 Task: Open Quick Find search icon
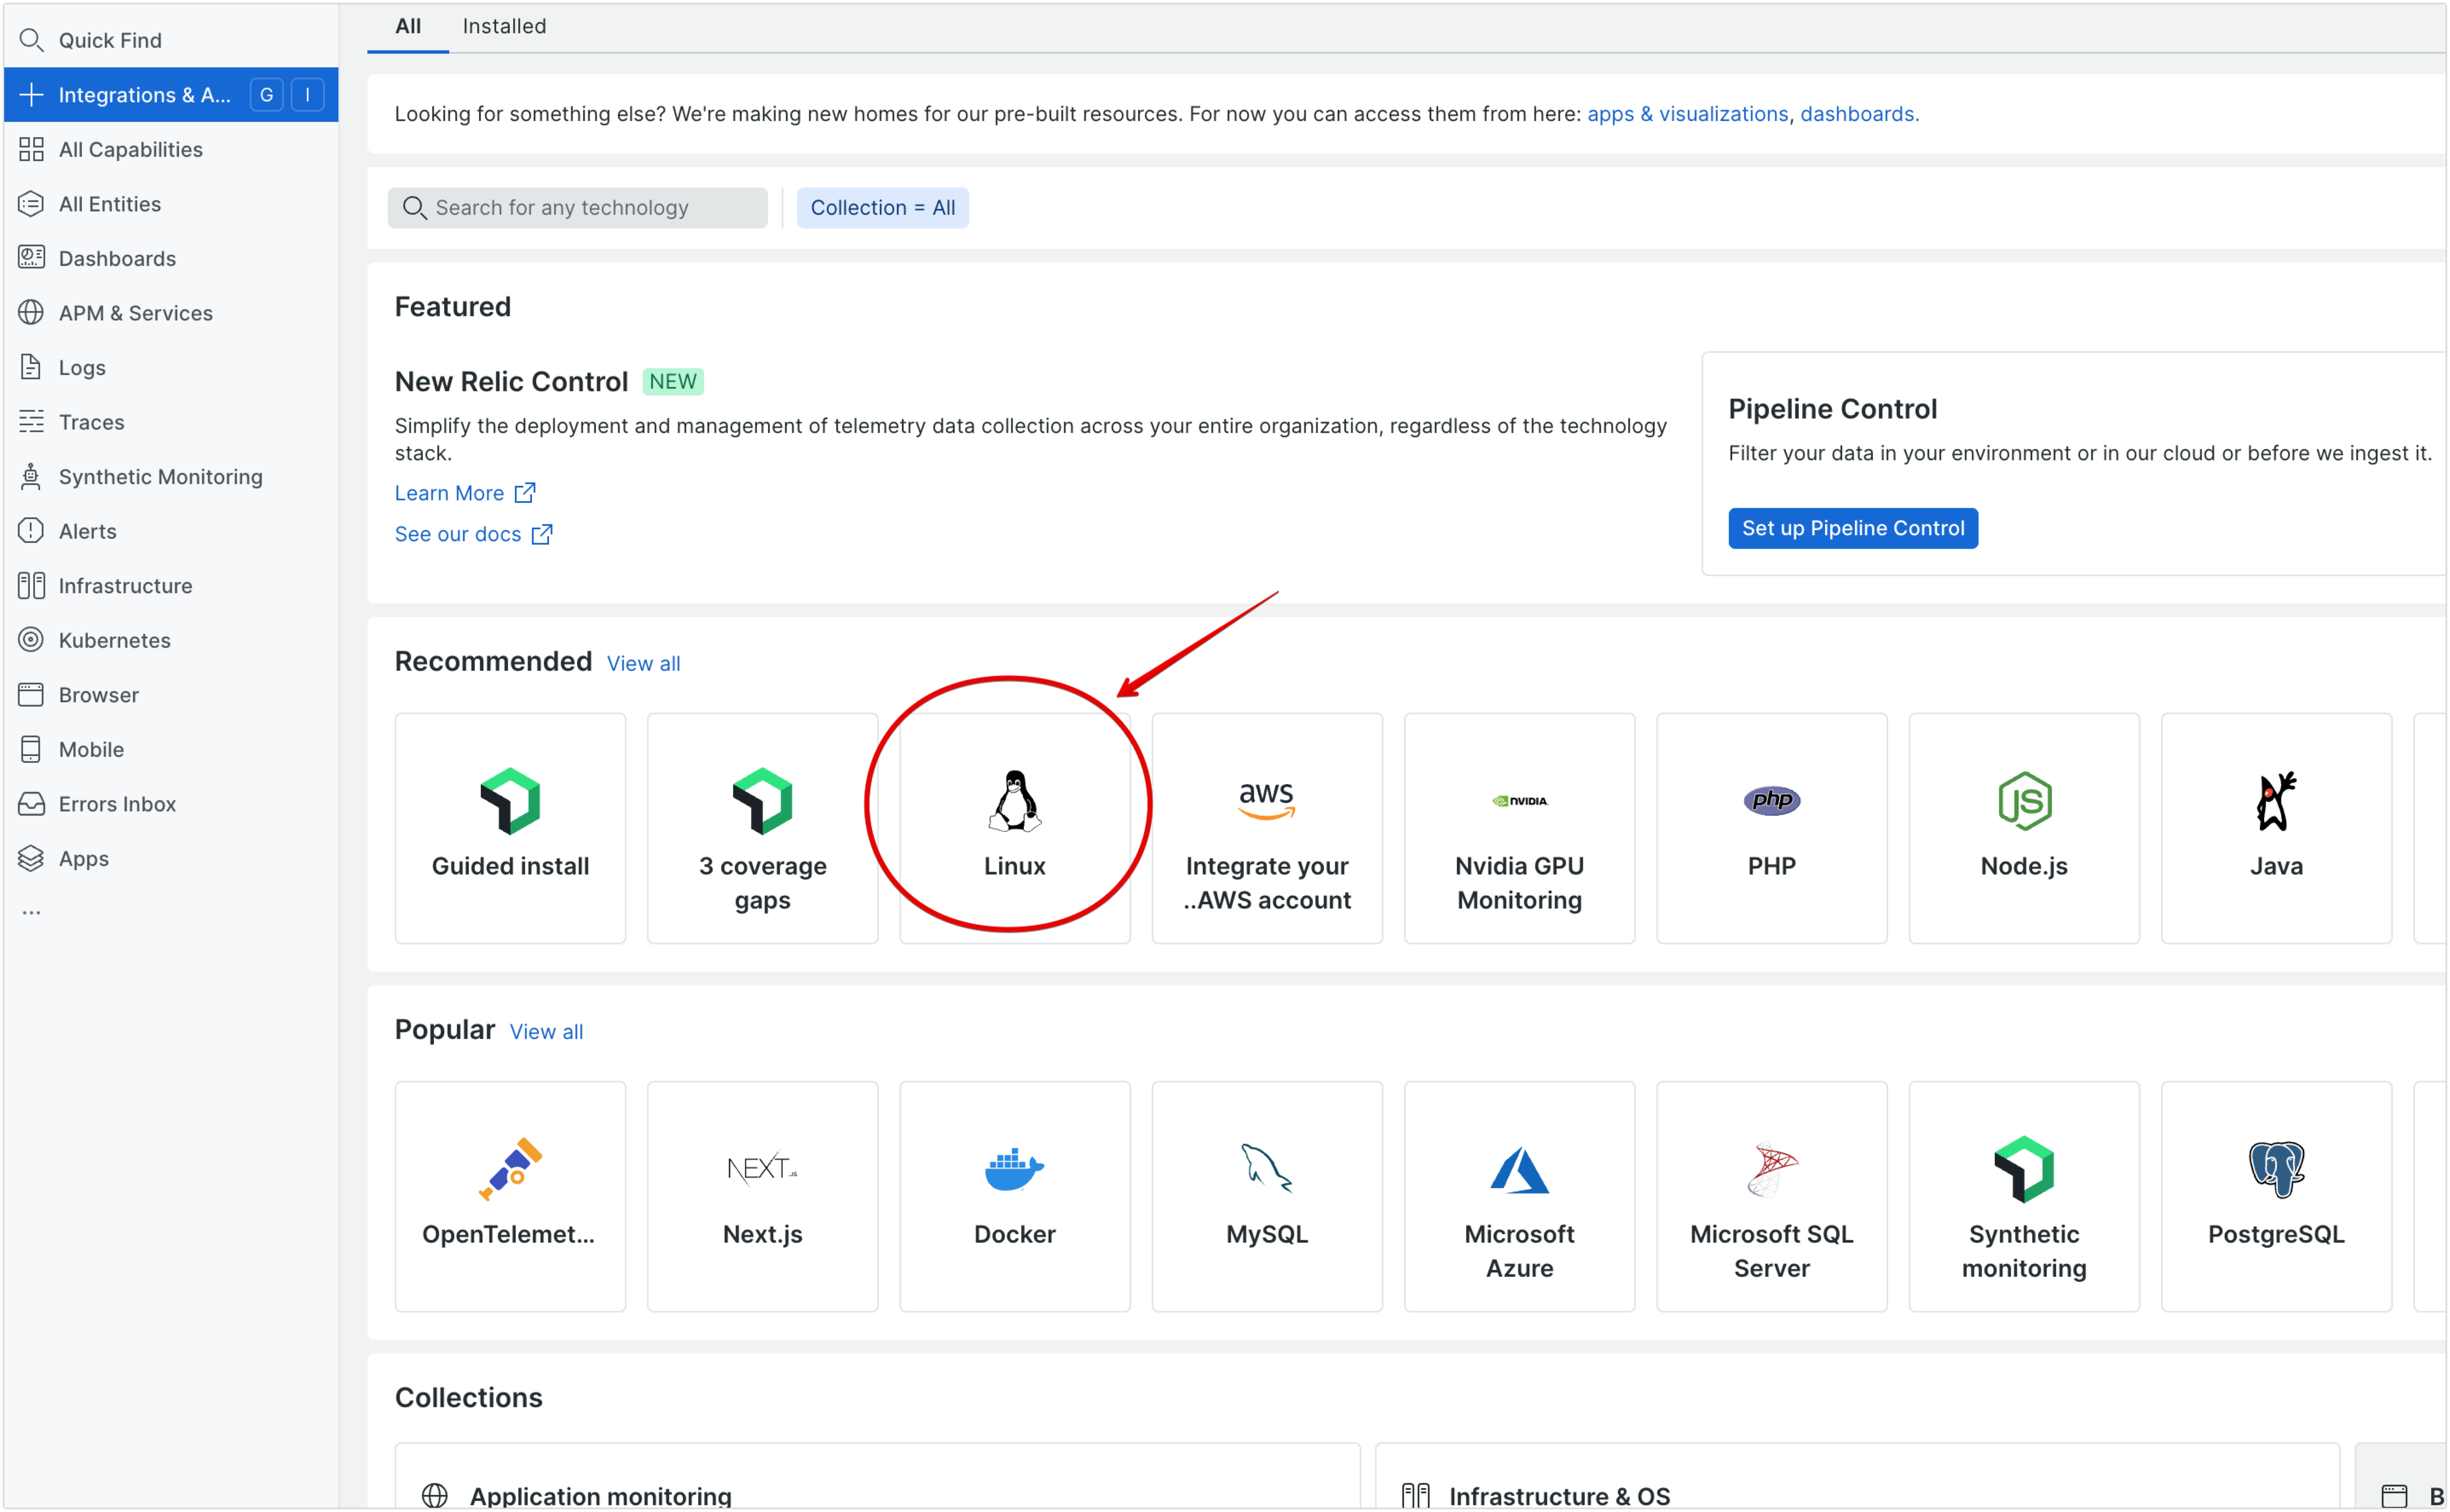(31, 40)
